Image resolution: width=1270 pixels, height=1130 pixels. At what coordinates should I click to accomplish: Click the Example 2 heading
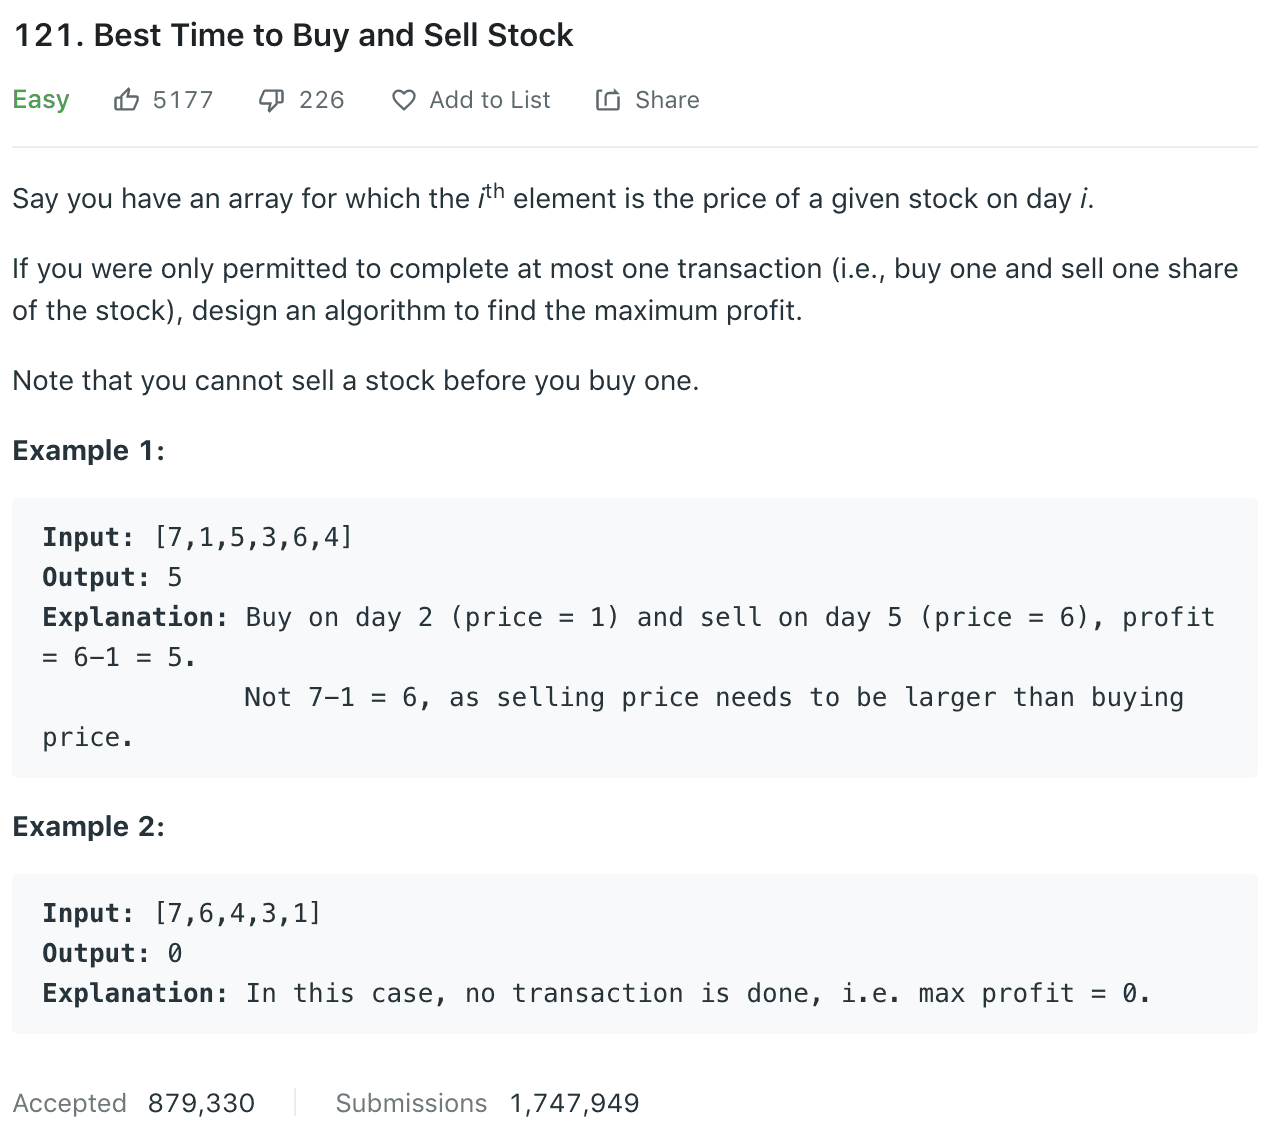tap(88, 827)
